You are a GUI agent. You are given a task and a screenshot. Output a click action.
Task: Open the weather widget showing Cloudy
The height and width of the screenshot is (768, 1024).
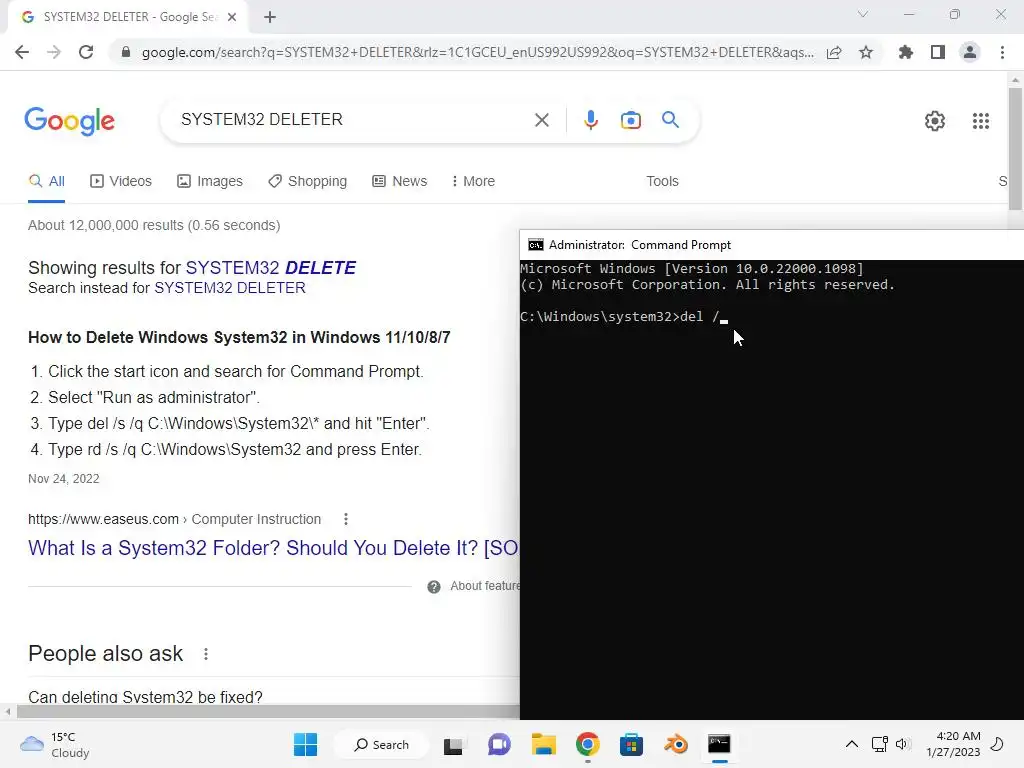[55, 744]
